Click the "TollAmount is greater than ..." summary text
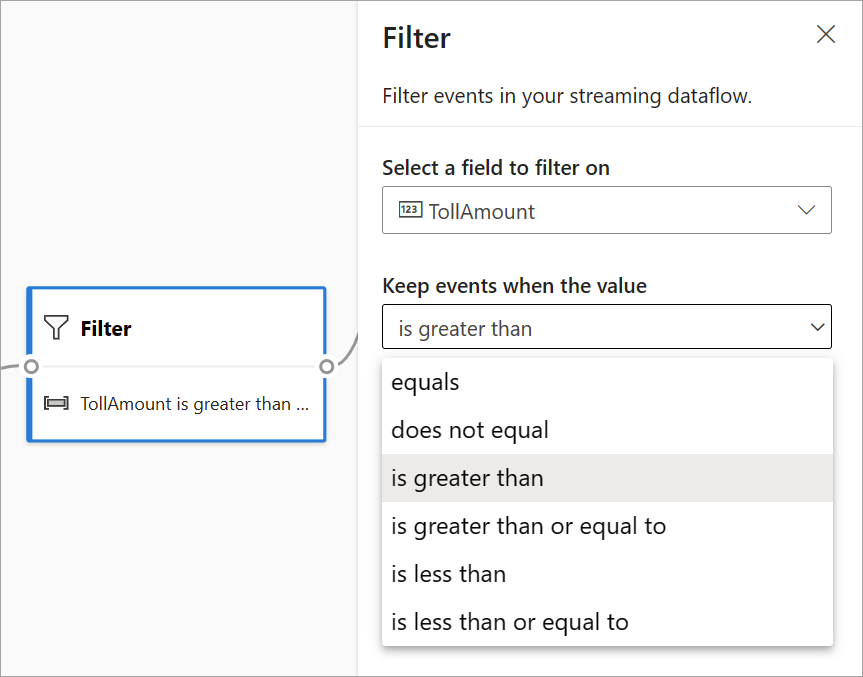The height and width of the screenshot is (677, 863). [188, 404]
